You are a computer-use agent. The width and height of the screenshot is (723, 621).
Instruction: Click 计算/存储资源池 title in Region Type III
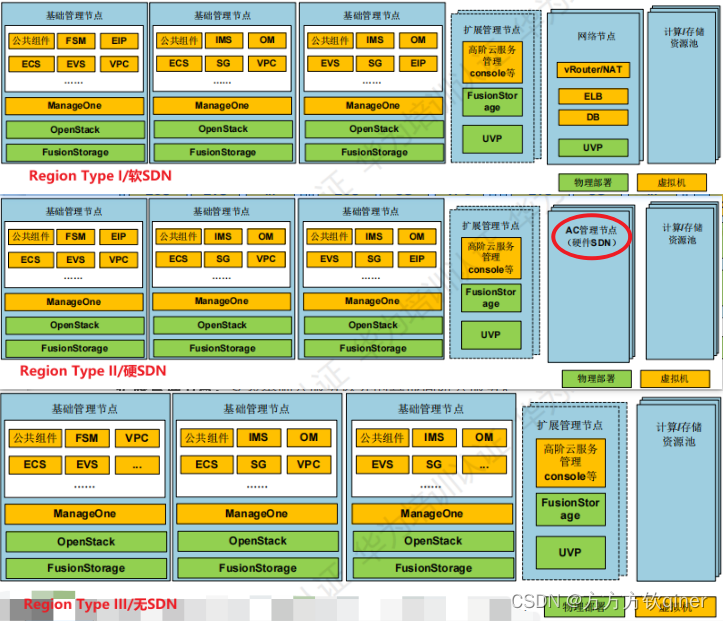point(679,434)
